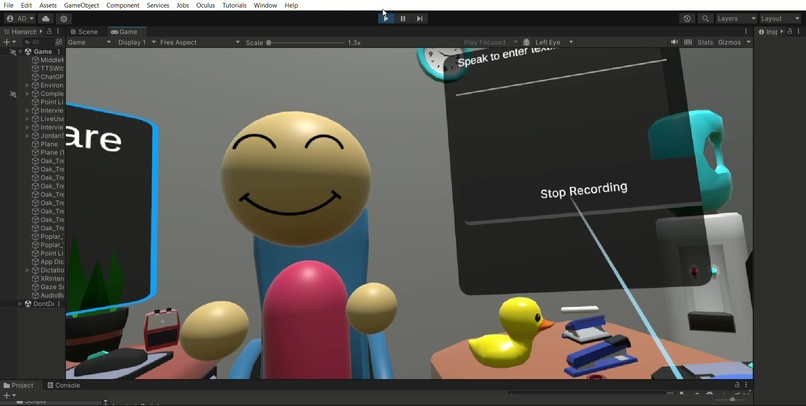Screen dimensions: 806x406
Task: Select the Hierarchy panel tab
Action: tap(21, 32)
